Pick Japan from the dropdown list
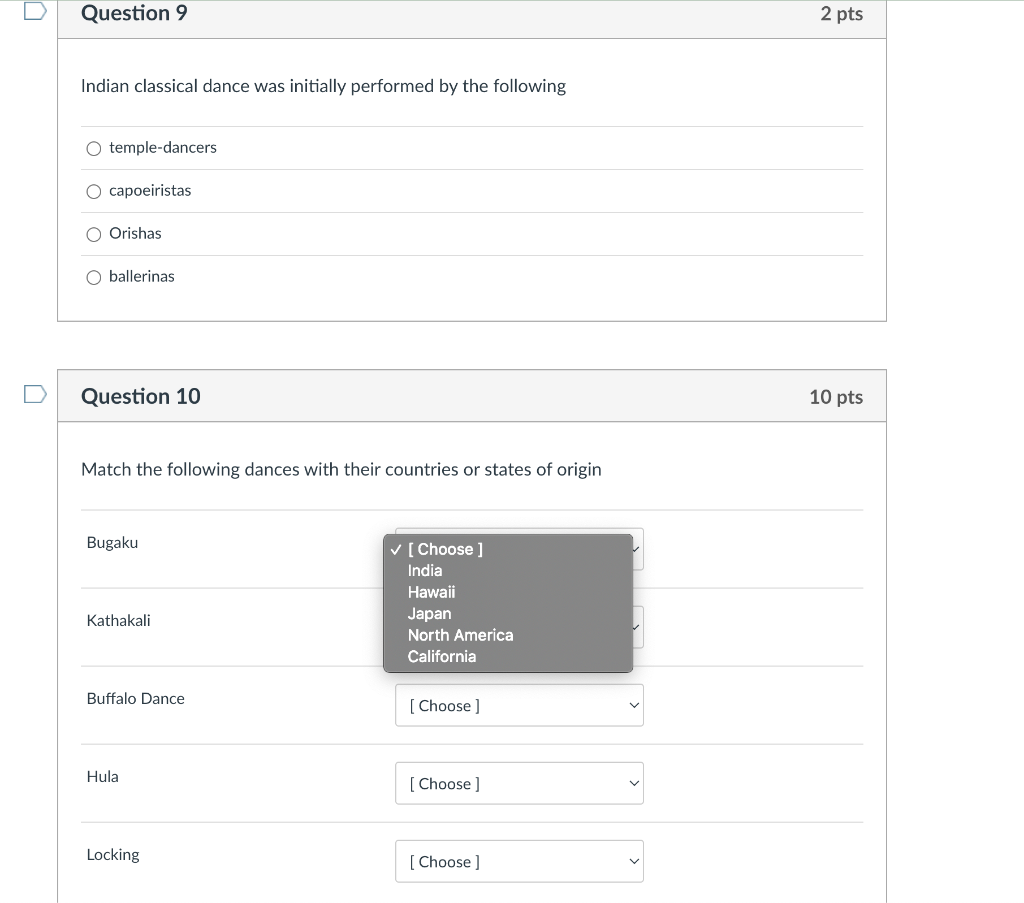1024x903 pixels. pyautogui.click(x=429, y=613)
